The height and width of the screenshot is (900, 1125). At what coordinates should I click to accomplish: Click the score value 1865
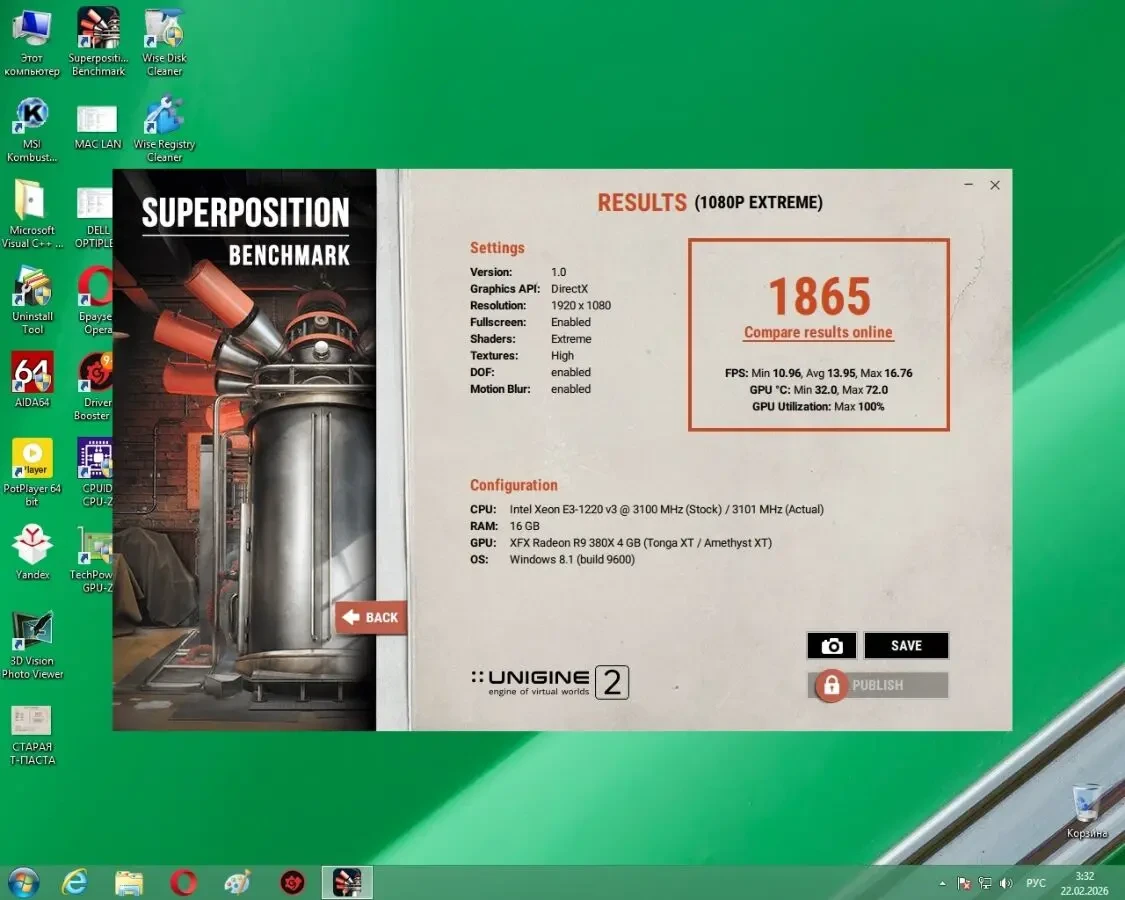[819, 296]
